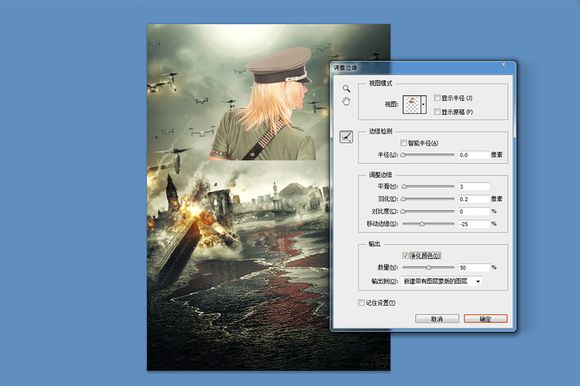
Task: Open the 输出到 output dropdown
Action: tap(442, 281)
